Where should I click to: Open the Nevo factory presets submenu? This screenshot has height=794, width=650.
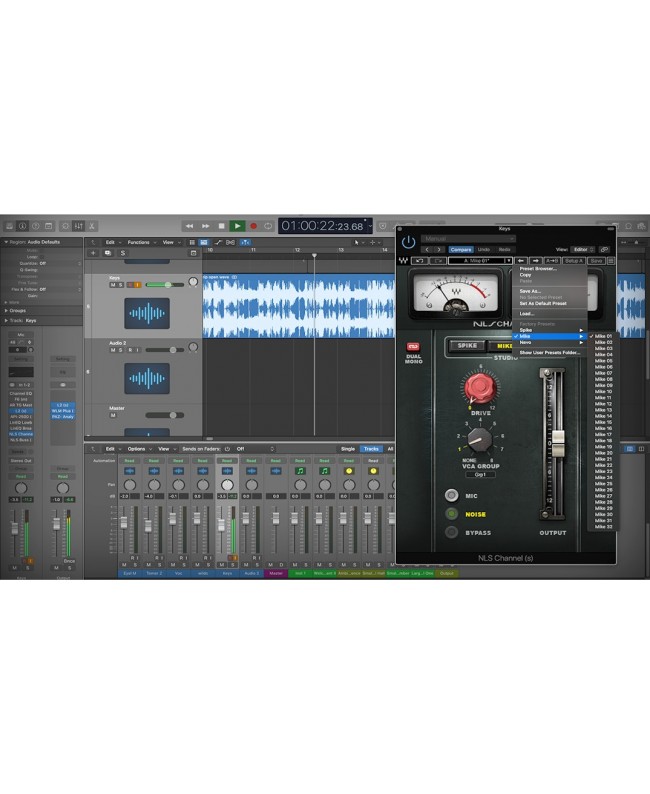(550, 343)
